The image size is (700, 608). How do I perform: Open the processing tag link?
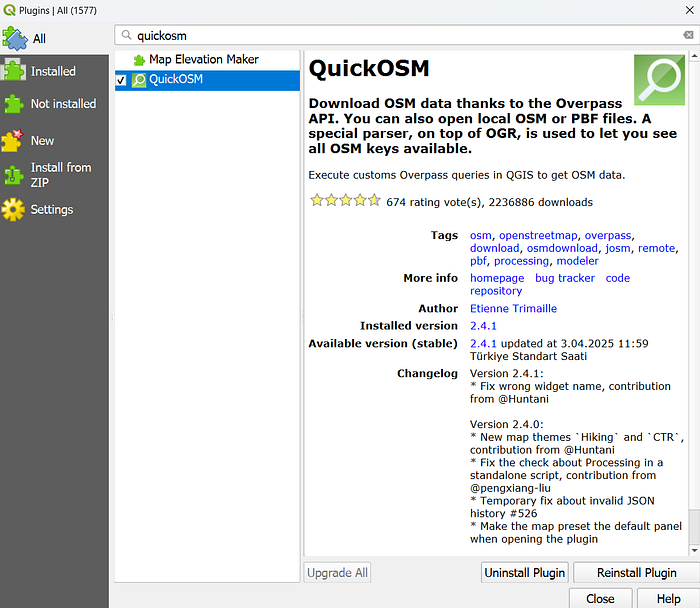pos(521,261)
